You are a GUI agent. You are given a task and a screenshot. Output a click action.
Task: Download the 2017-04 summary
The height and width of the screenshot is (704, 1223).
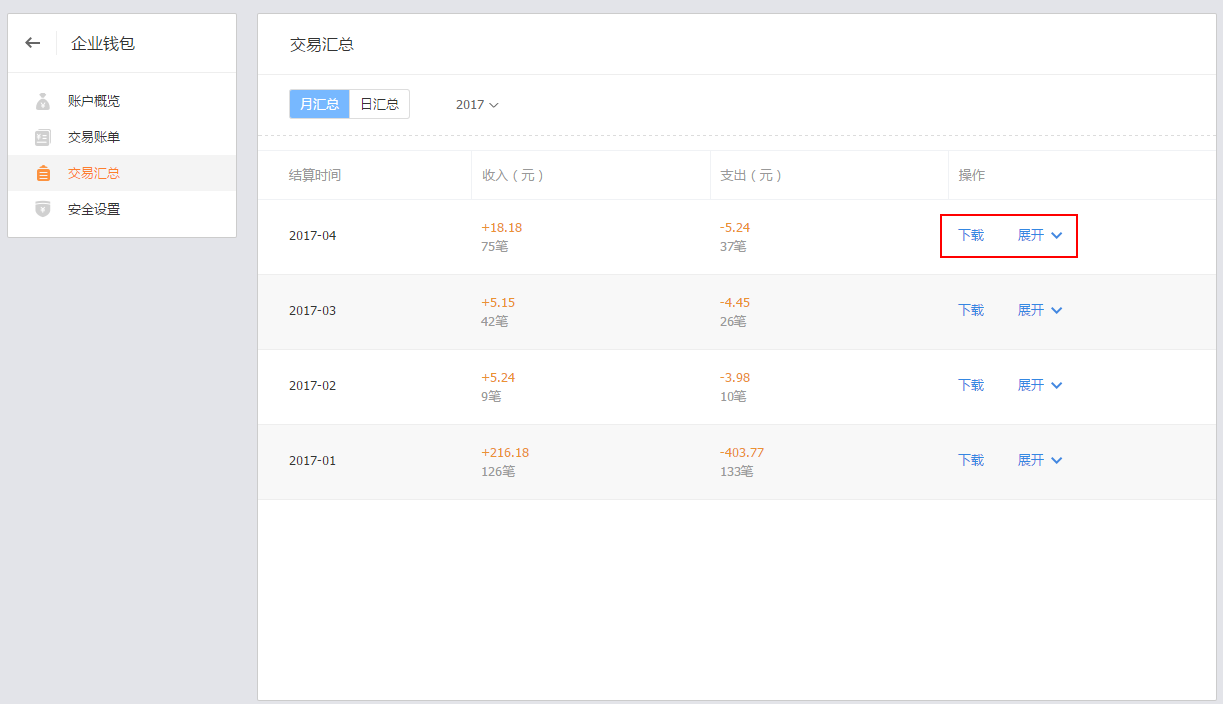pos(971,235)
